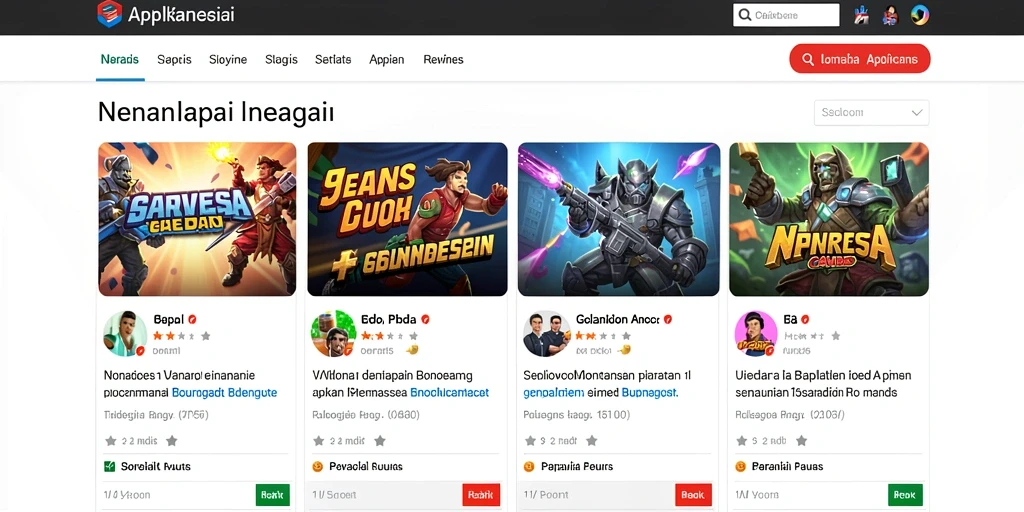Click the yellow thumb emoji under Edo, Pbda

point(411,350)
